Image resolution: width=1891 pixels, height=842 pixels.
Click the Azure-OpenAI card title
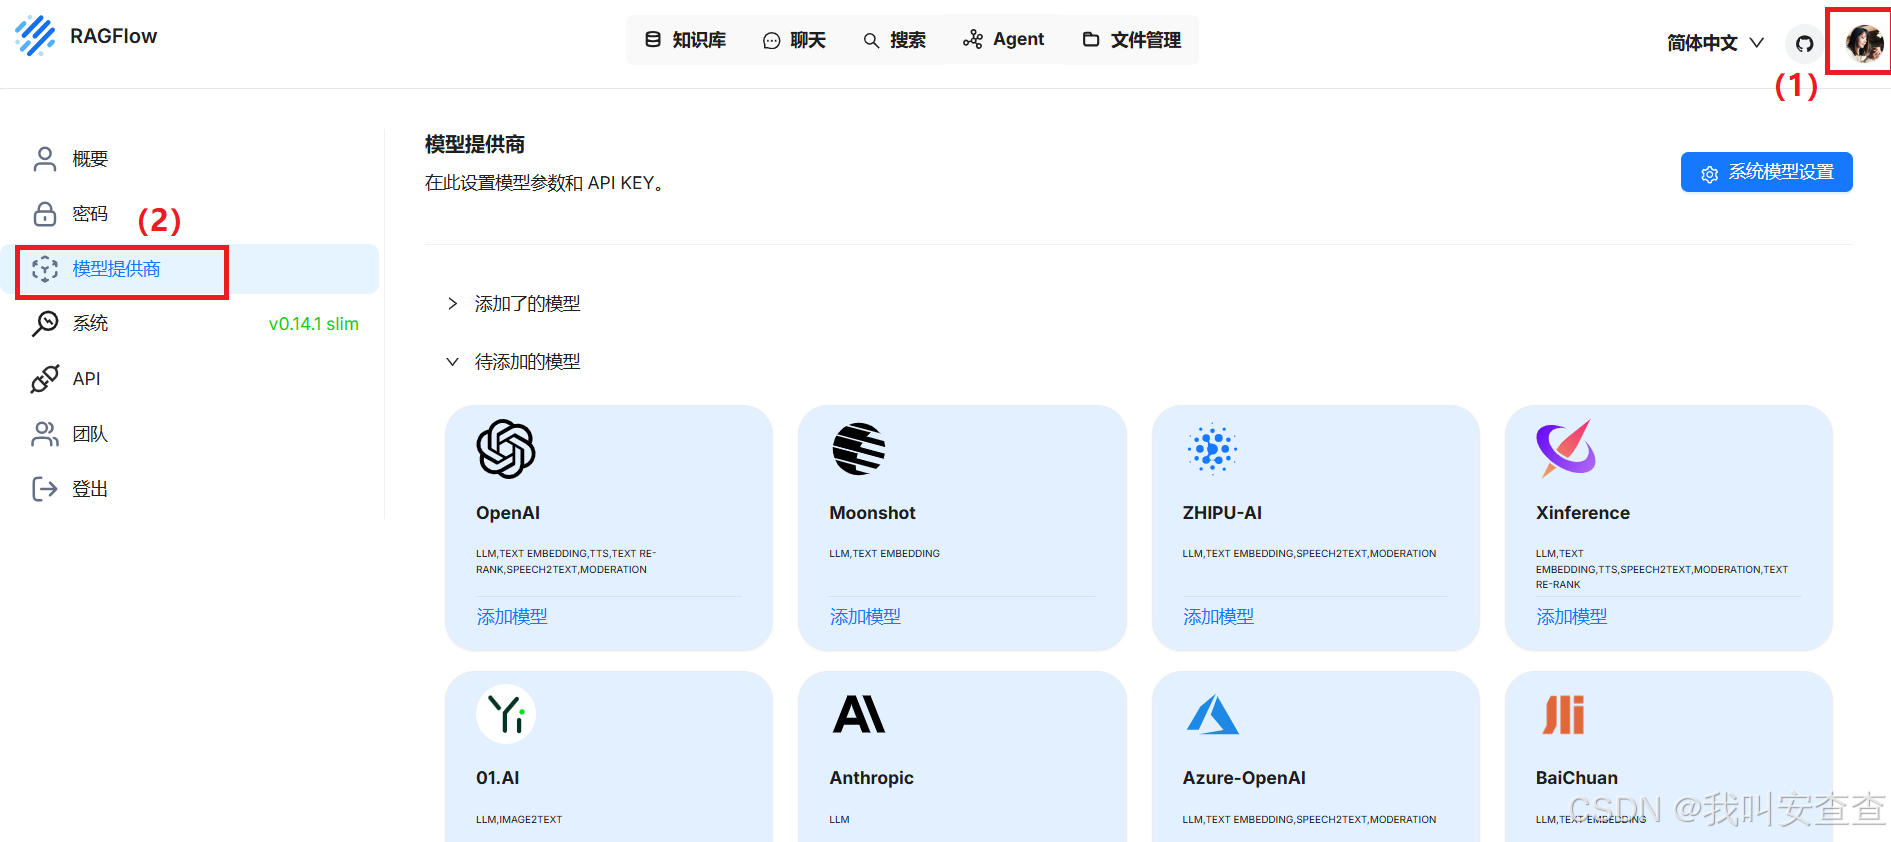coord(1244,778)
